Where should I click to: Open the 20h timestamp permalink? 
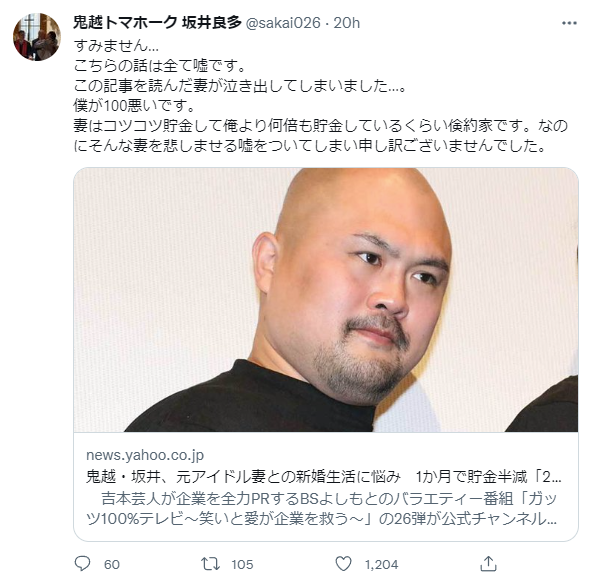coord(346,23)
